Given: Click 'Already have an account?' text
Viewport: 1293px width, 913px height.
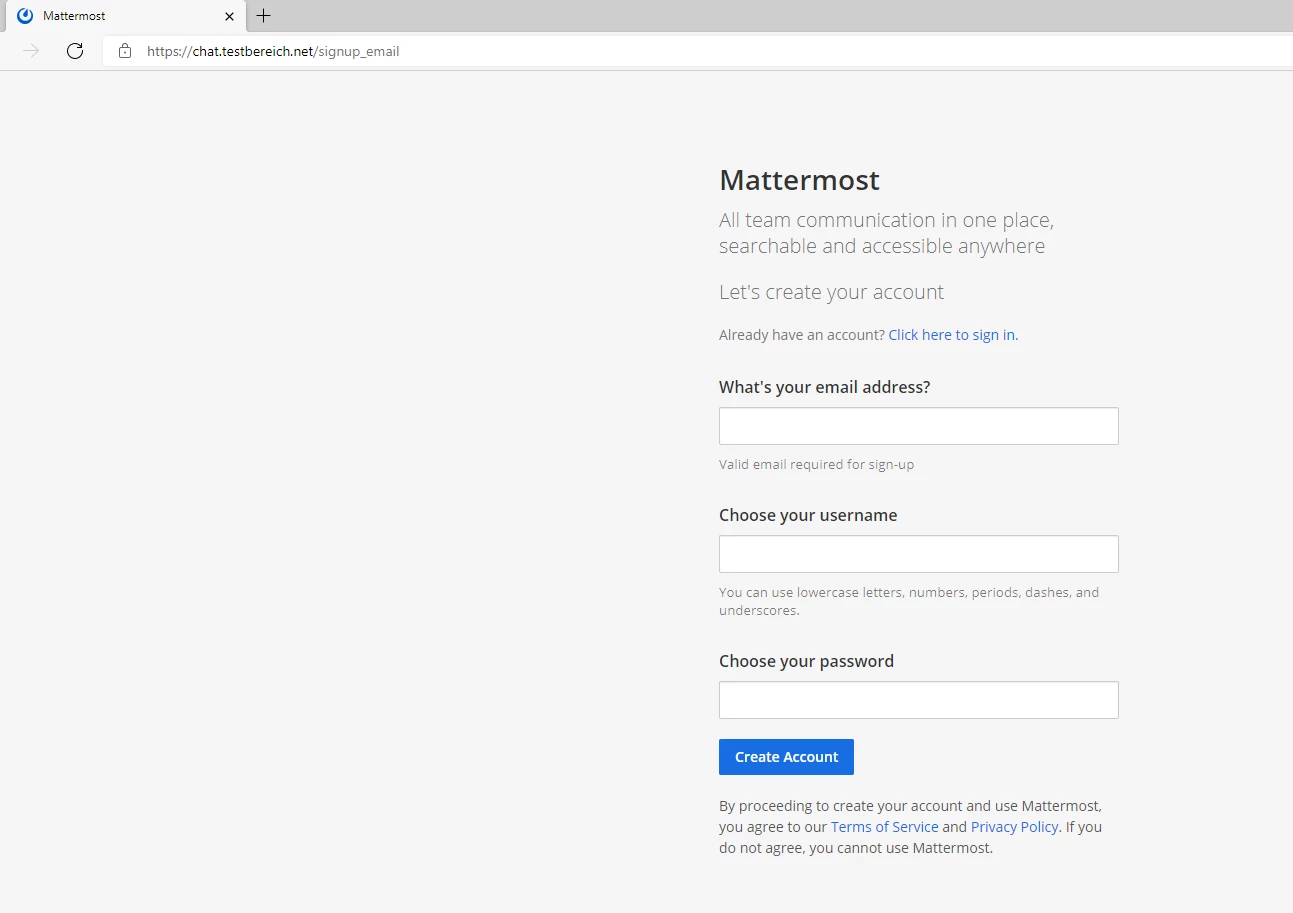Looking at the screenshot, I should pos(801,335).
